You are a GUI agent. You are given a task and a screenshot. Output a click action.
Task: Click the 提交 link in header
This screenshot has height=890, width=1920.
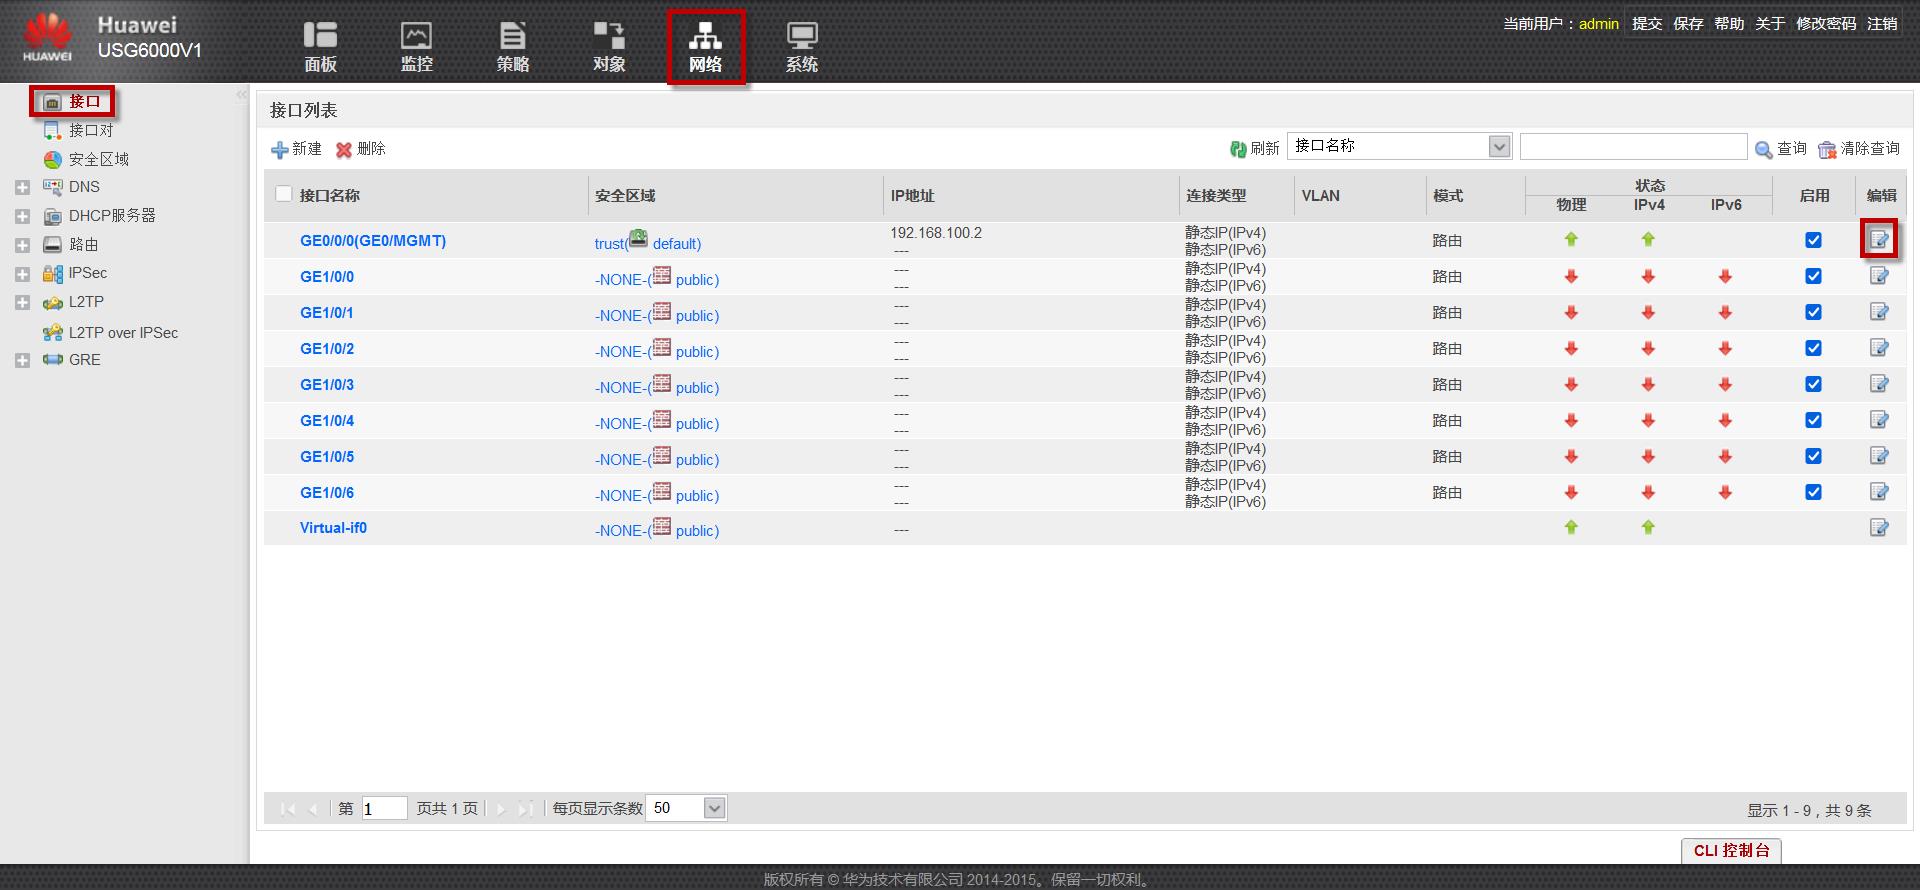1647,24
